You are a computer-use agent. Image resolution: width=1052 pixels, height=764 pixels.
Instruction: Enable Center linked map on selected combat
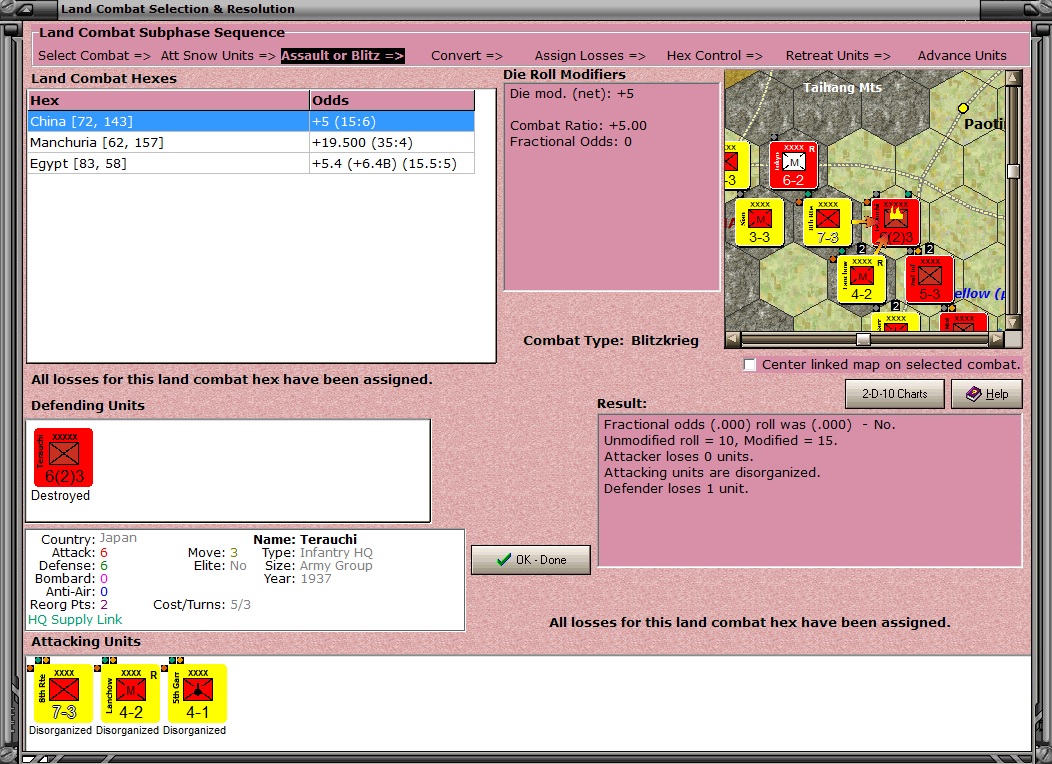pyautogui.click(x=750, y=364)
